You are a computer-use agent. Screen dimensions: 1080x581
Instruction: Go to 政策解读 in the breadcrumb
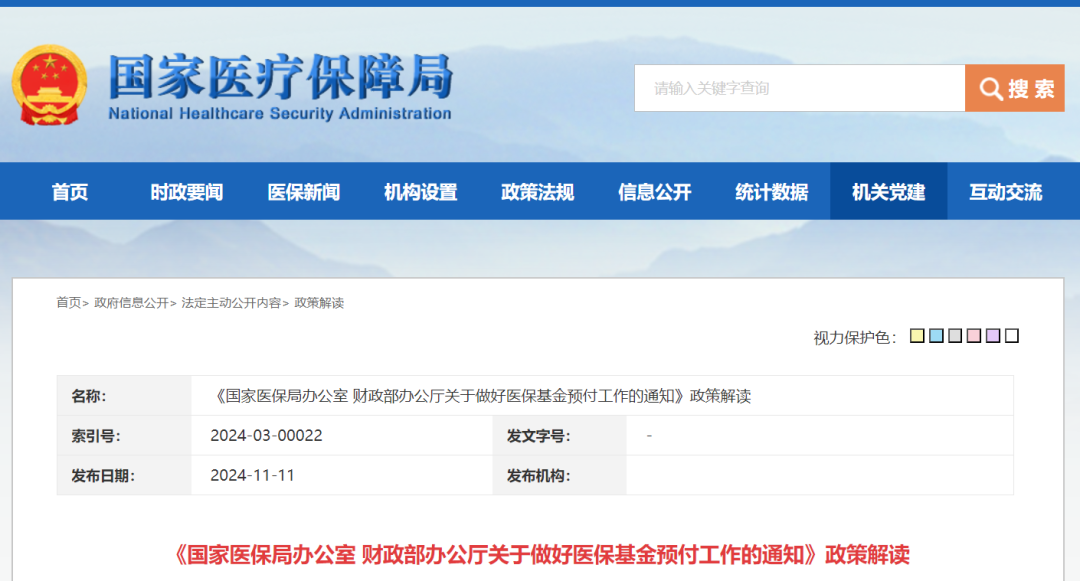(319, 303)
